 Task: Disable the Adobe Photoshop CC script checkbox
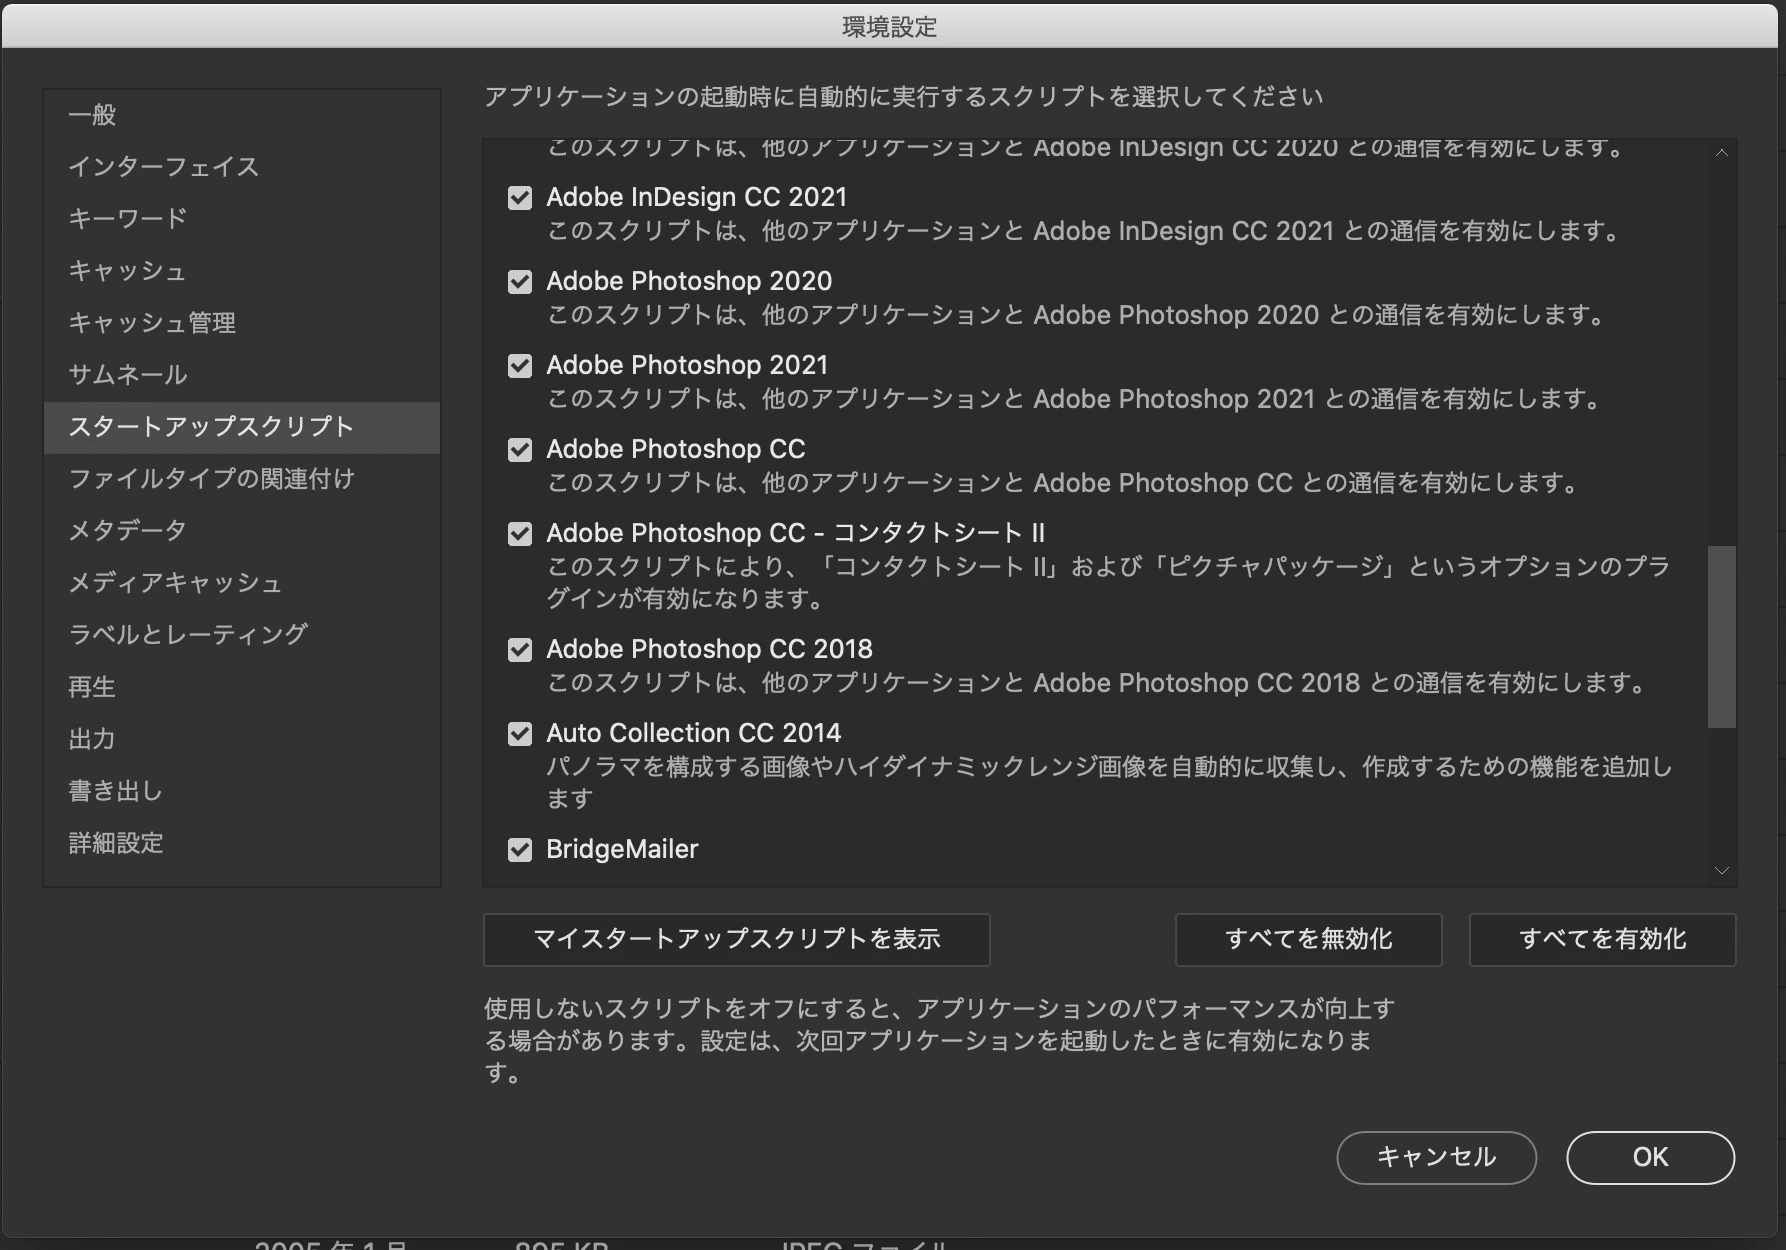click(x=520, y=450)
